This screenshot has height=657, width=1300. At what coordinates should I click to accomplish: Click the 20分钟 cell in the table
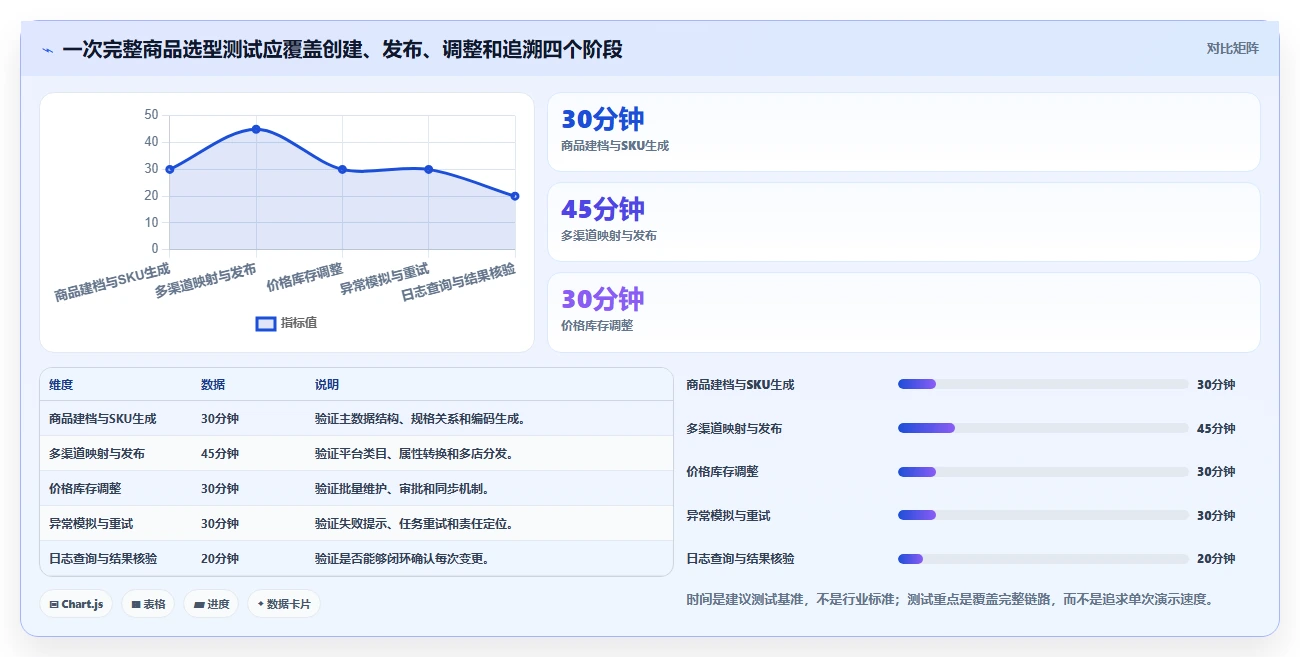(220, 559)
